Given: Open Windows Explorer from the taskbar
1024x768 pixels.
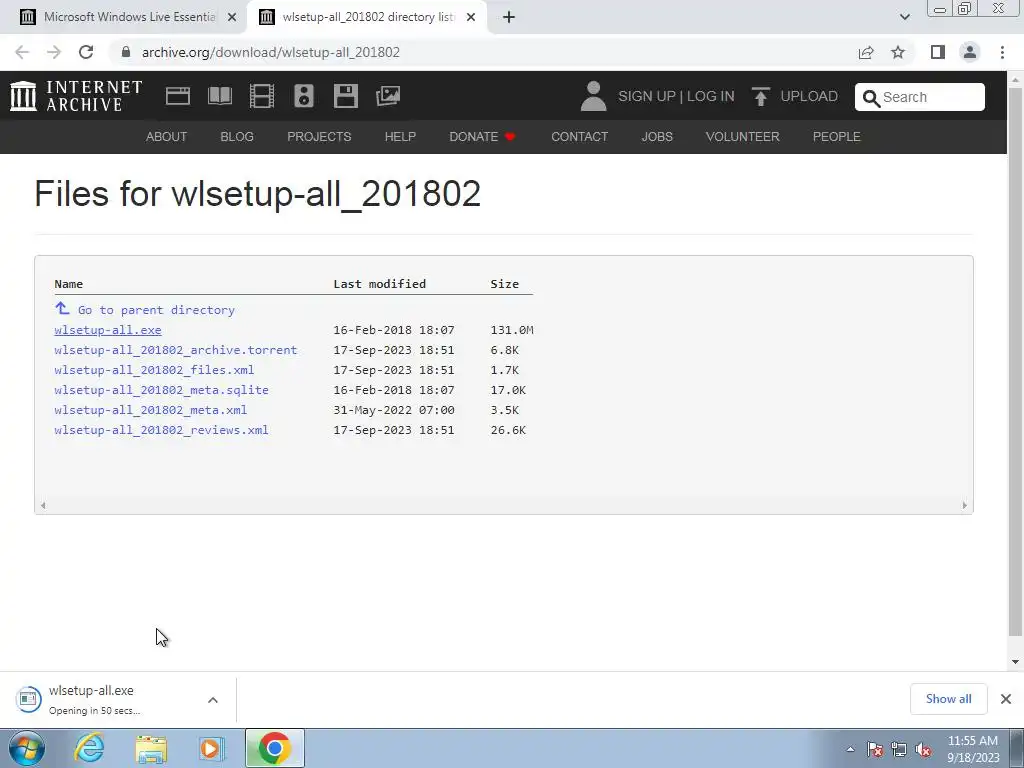Looking at the screenshot, I should point(151,748).
